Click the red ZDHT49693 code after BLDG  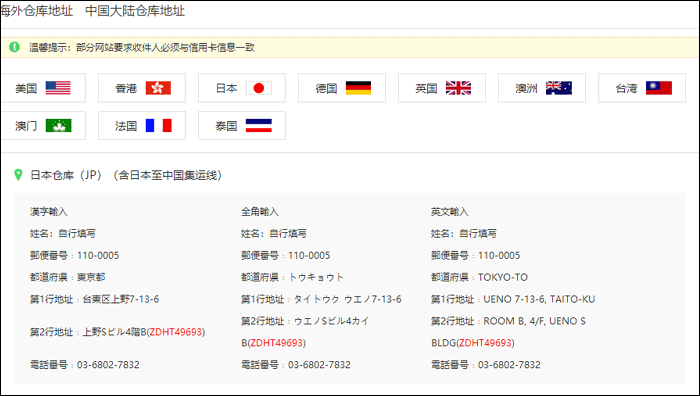point(485,343)
